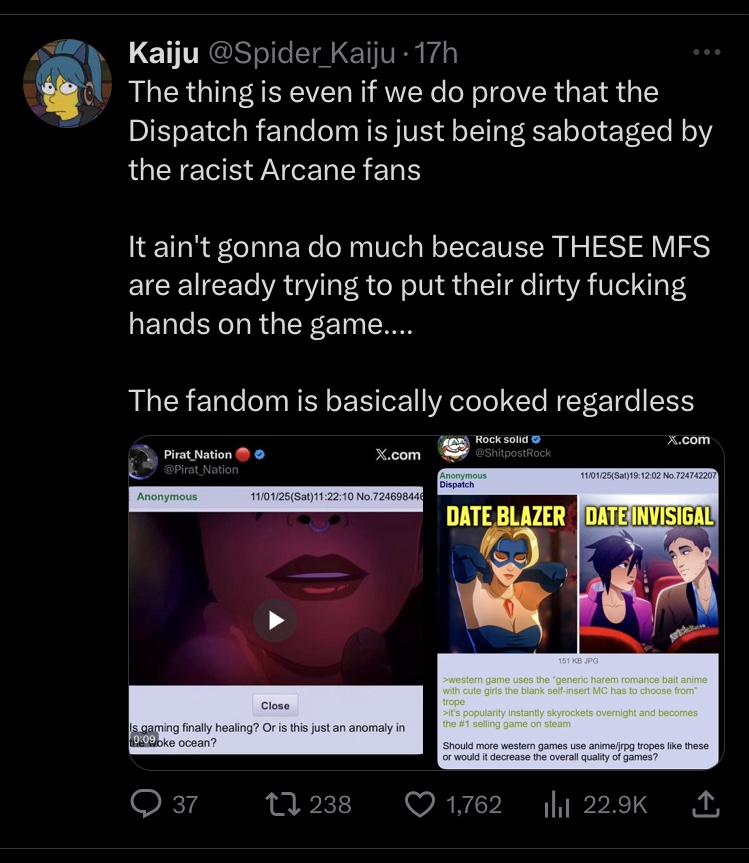749x863 pixels.
Task: Click the share upload arrow icon
Action: click(x=706, y=804)
